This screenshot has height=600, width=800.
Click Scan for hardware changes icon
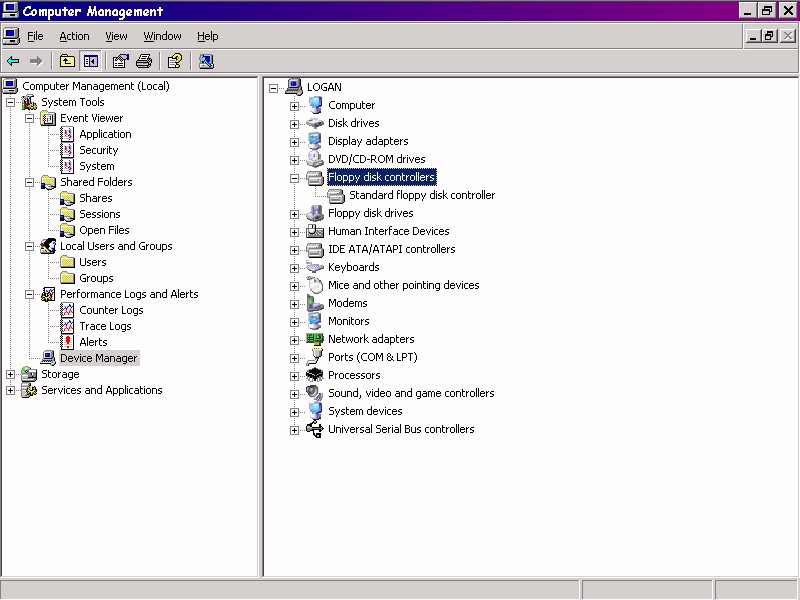tap(206, 62)
